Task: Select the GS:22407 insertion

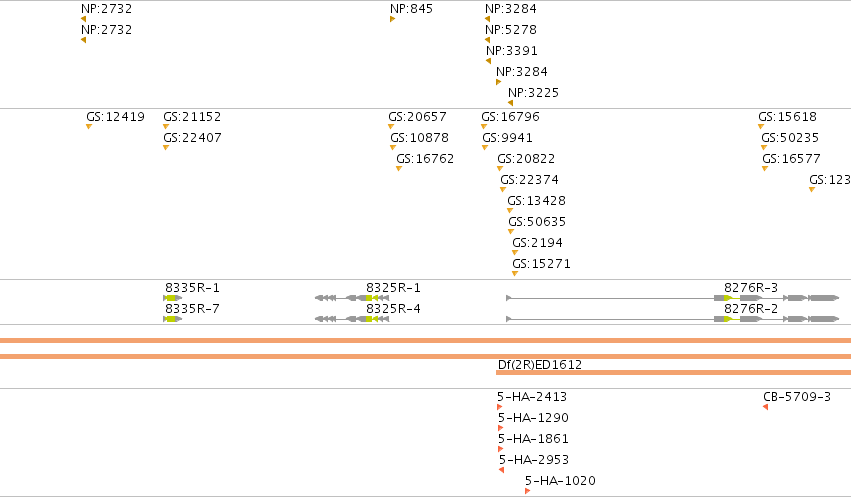Action: [166, 148]
